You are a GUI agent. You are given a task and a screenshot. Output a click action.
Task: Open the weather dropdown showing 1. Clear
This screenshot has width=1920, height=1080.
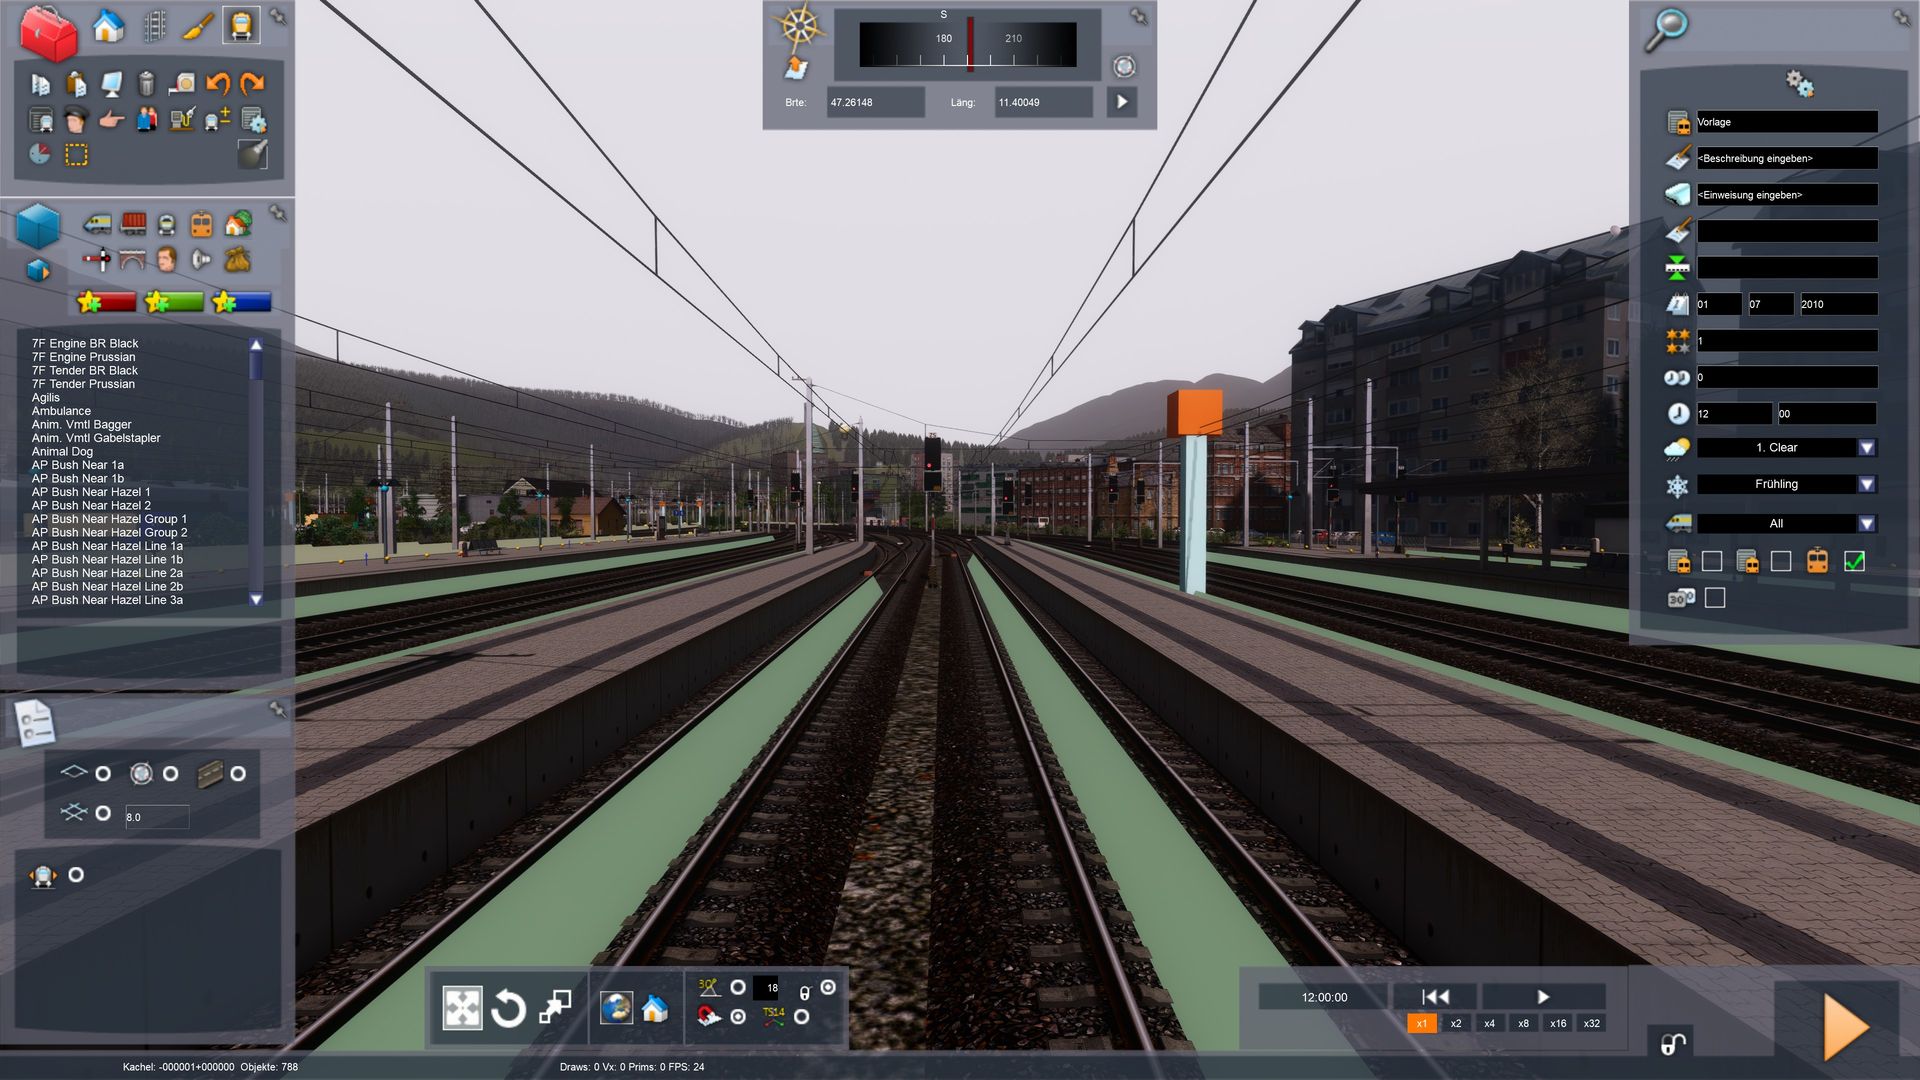(1866, 448)
